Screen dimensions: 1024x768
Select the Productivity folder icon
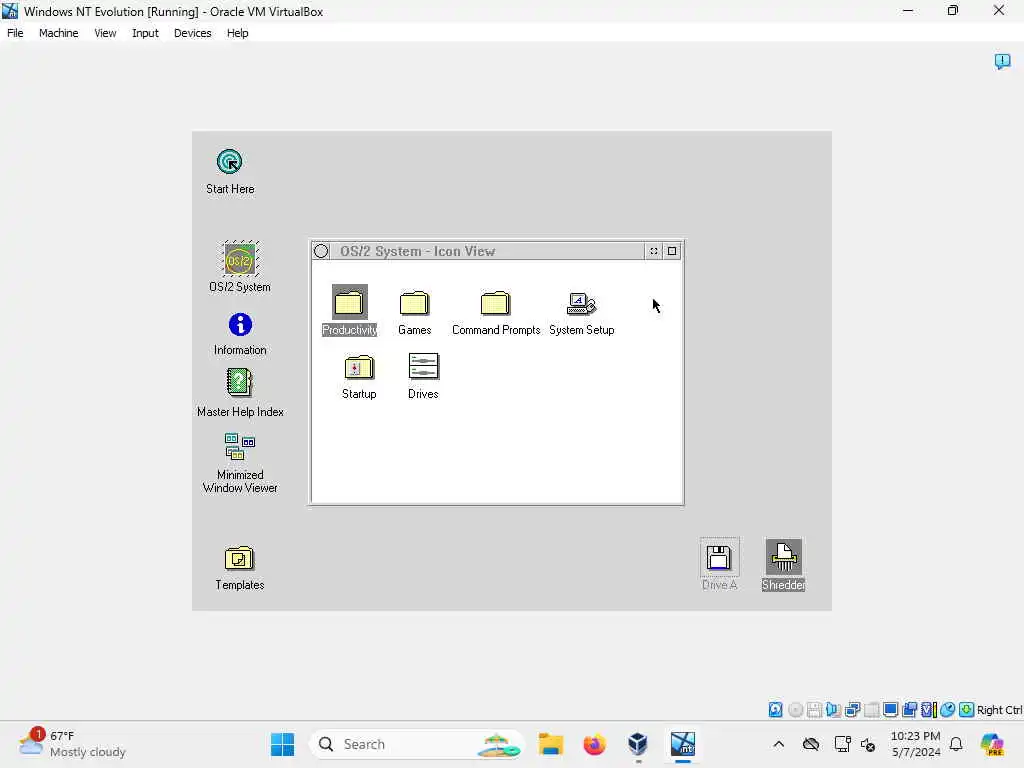[x=349, y=302]
